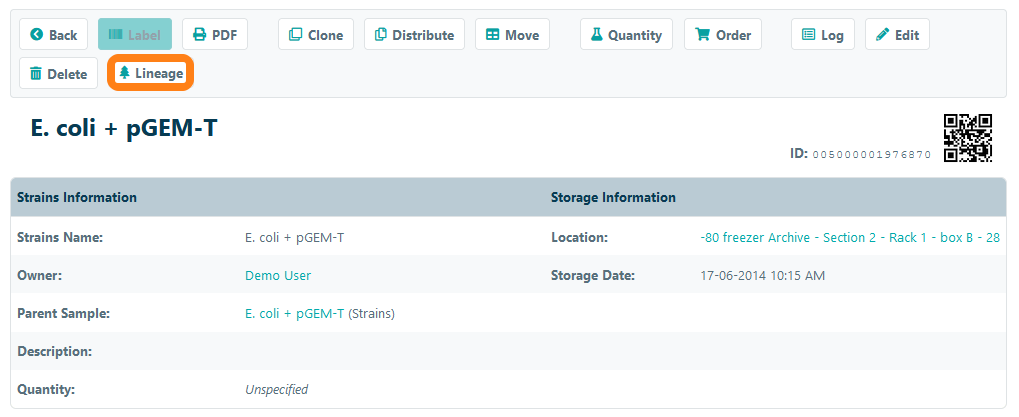The width and height of the screenshot is (1019, 417).
Task: Open the Distribute sample option
Action: click(414, 35)
